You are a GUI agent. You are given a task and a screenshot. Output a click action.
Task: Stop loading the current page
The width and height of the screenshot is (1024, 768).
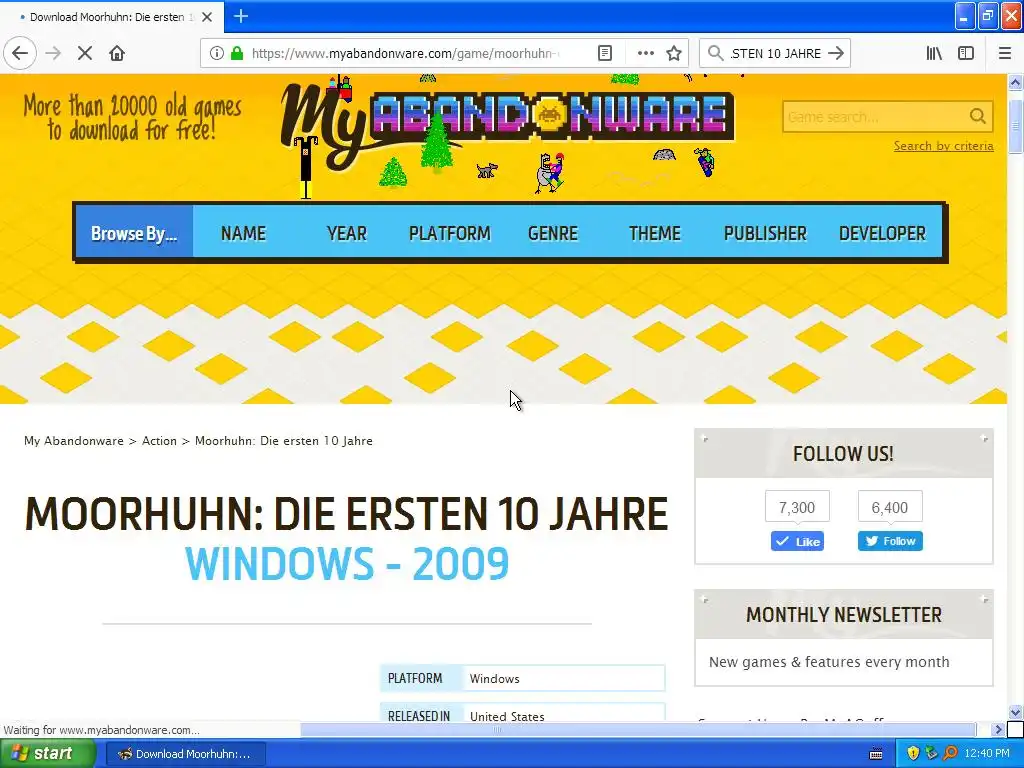(x=85, y=54)
